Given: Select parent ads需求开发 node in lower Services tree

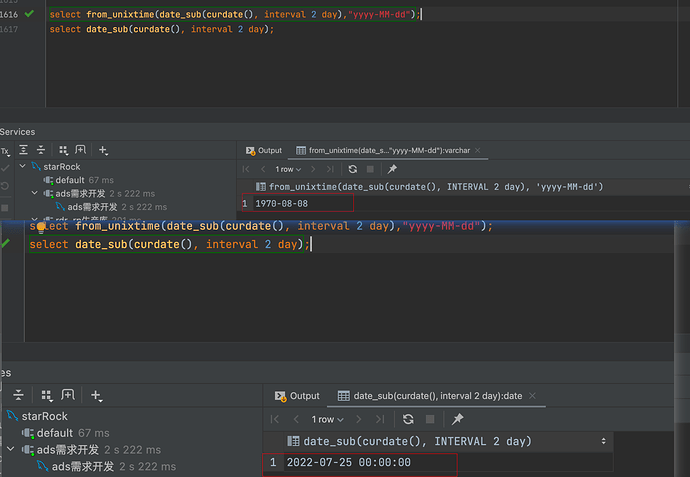Looking at the screenshot, I should [91, 450].
